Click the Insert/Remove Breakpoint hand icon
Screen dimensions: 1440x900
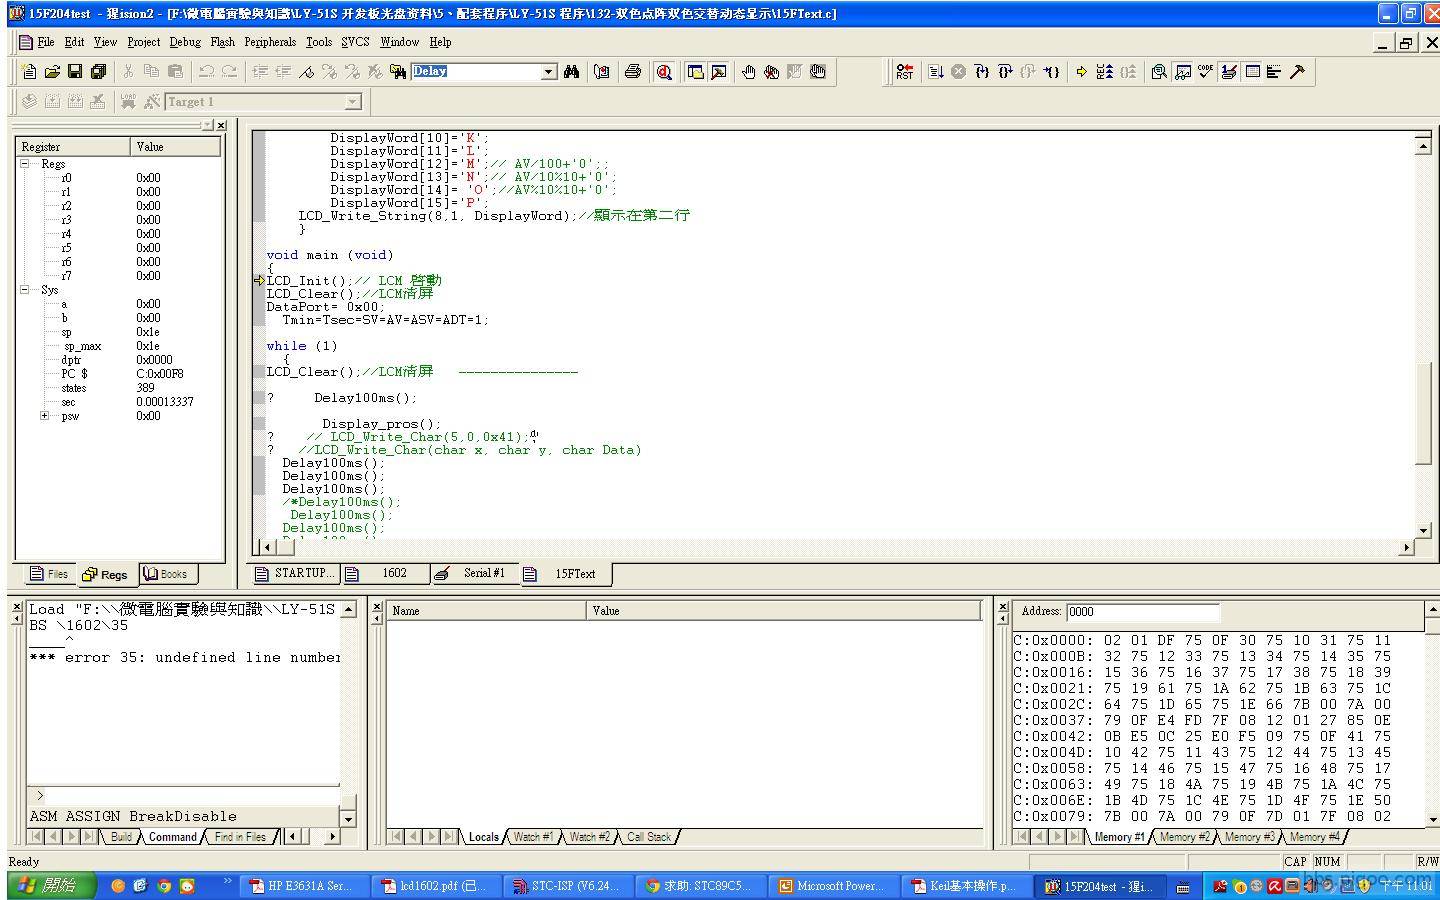coord(748,71)
